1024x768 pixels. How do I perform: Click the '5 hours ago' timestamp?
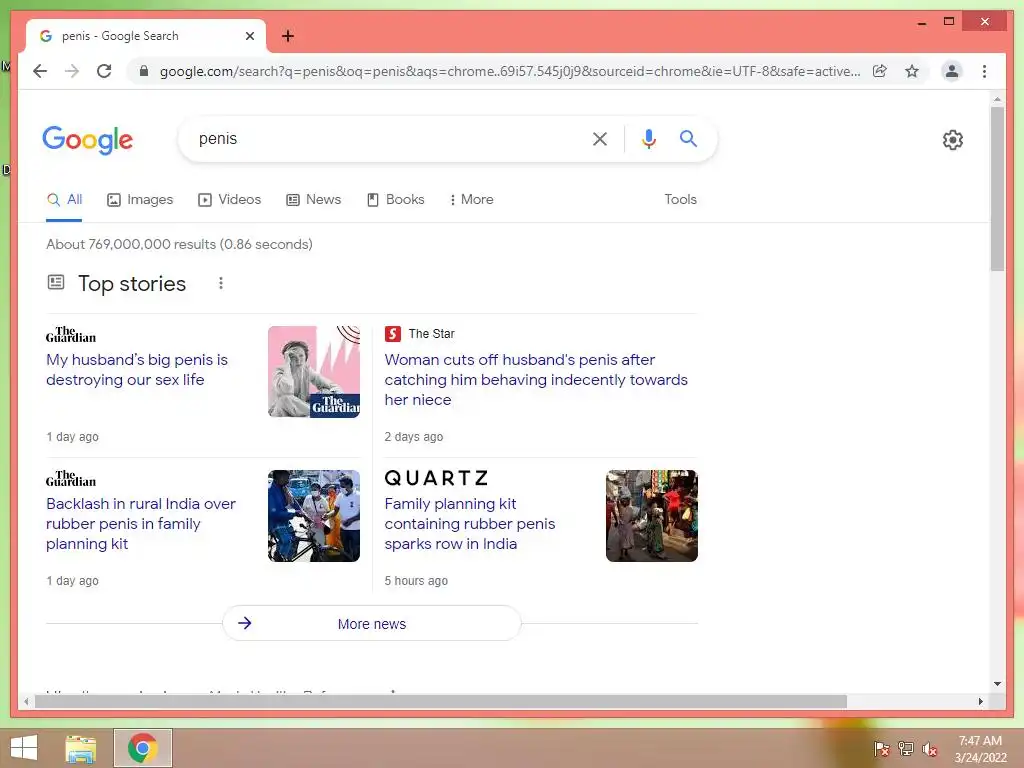click(416, 581)
